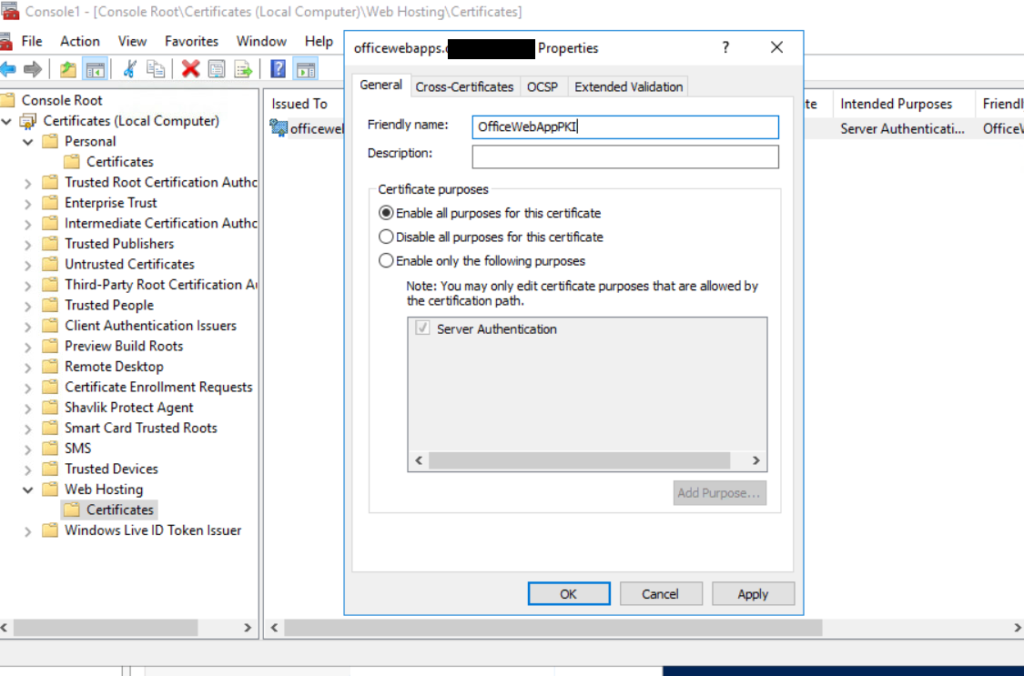
Task: Click the Remote Desktop folder icon
Action: click(x=50, y=366)
